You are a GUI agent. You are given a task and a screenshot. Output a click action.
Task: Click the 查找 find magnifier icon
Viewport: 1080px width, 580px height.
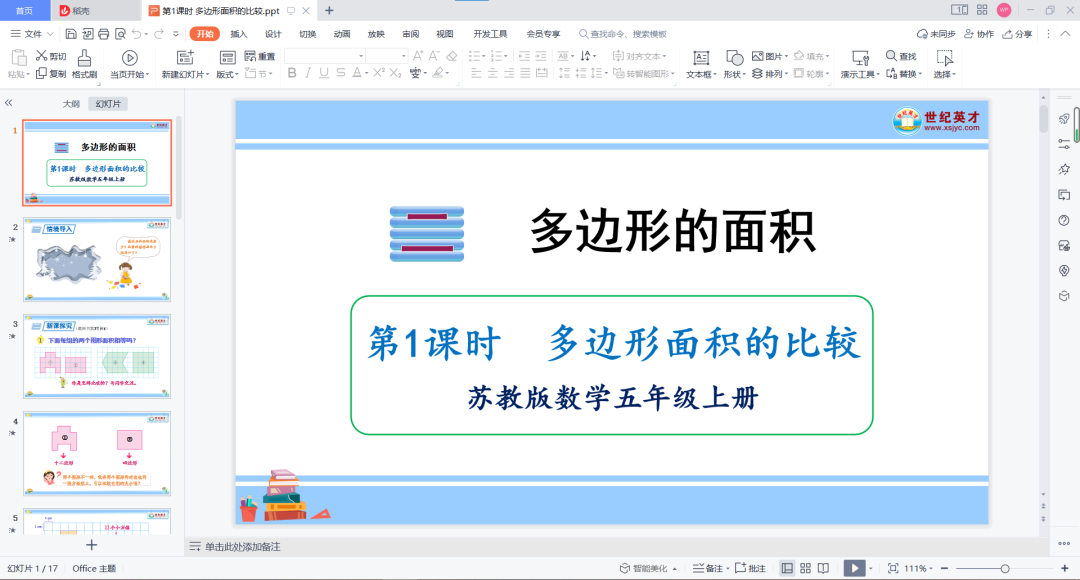click(891, 56)
